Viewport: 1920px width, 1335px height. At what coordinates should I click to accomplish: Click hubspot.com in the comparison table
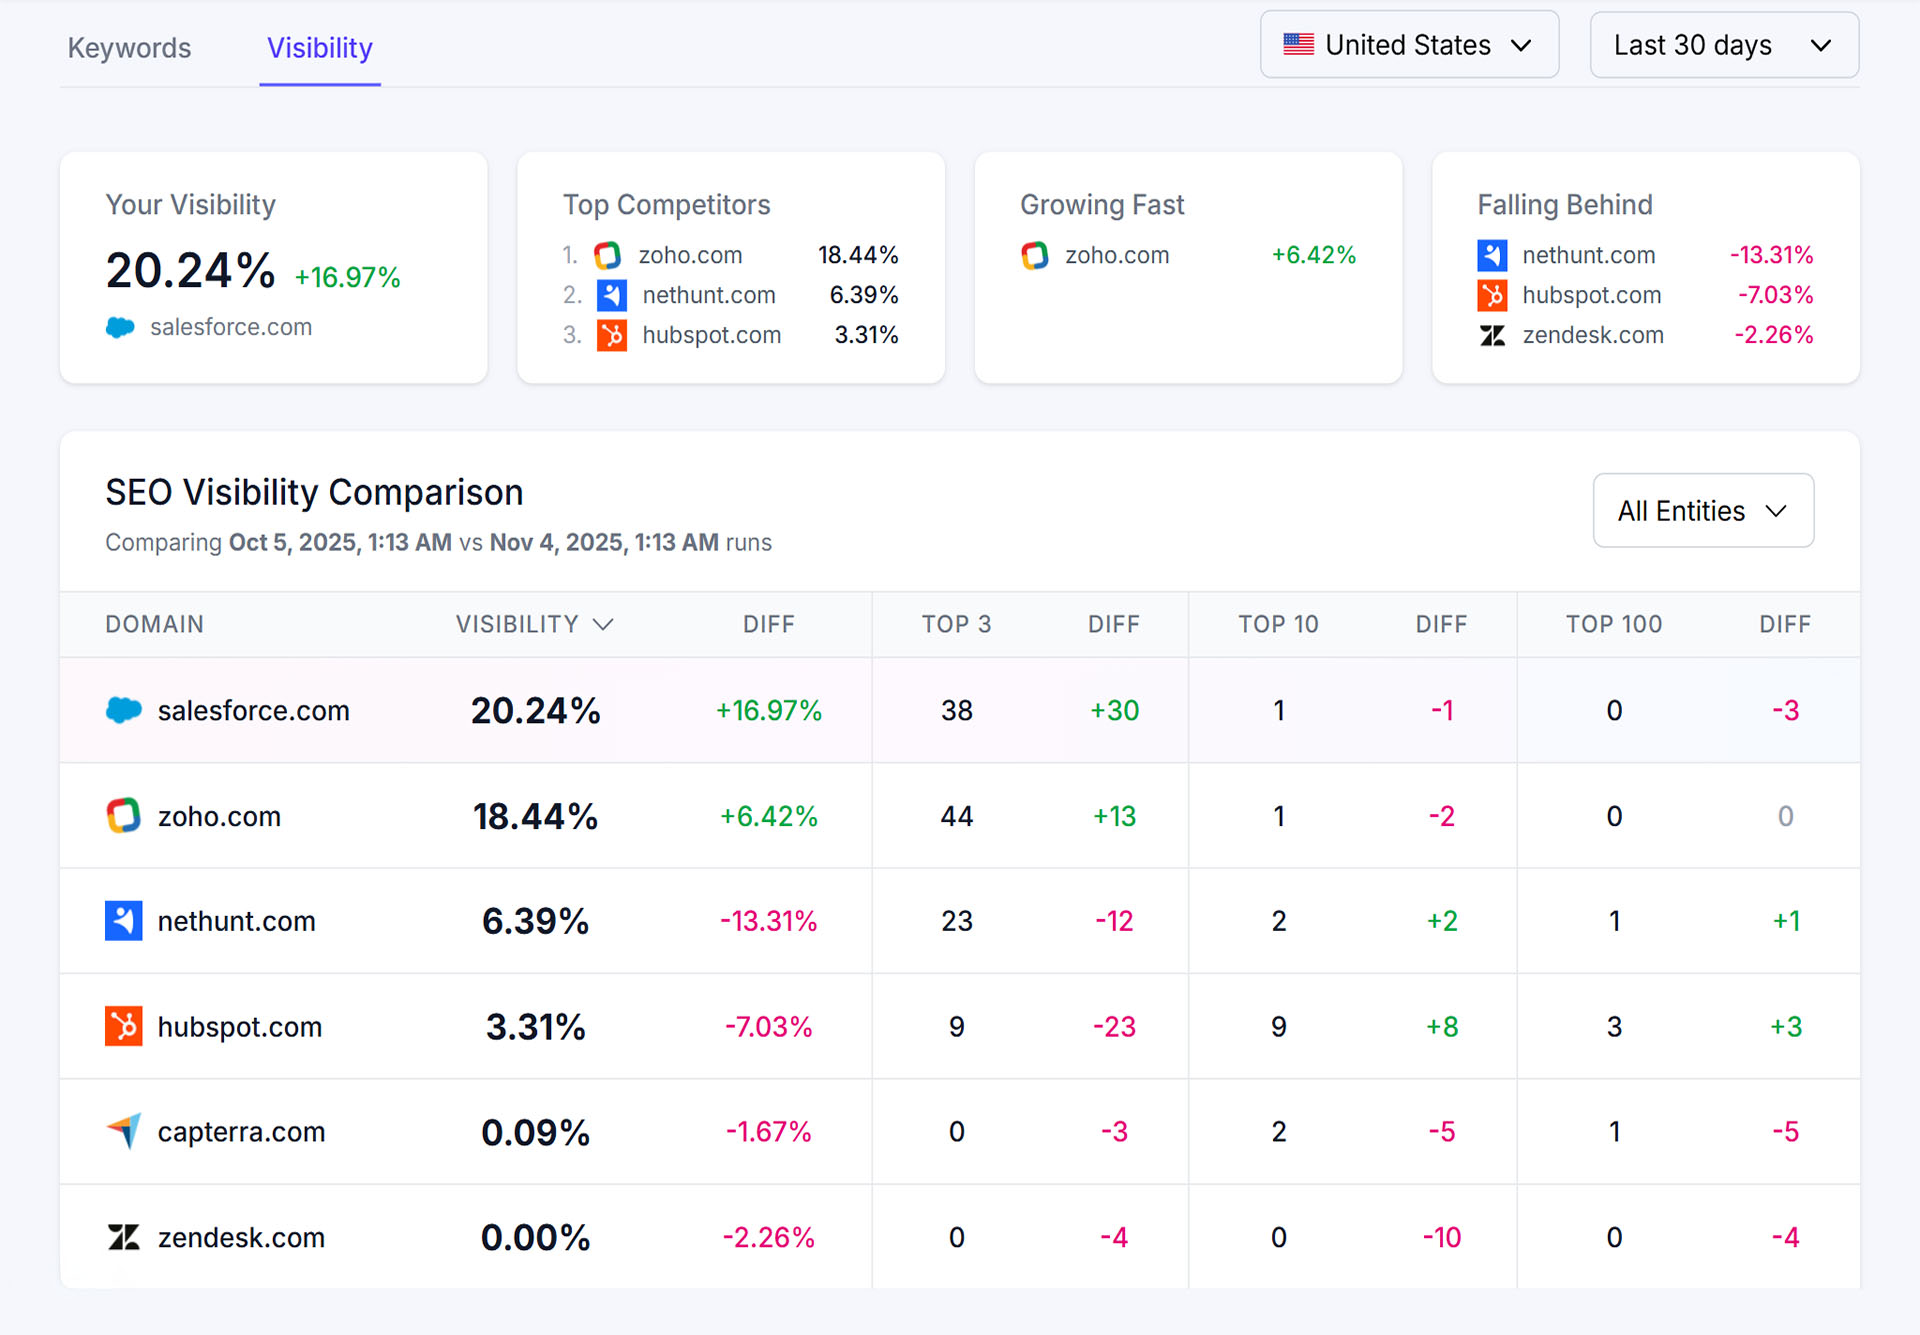(240, 1026)
